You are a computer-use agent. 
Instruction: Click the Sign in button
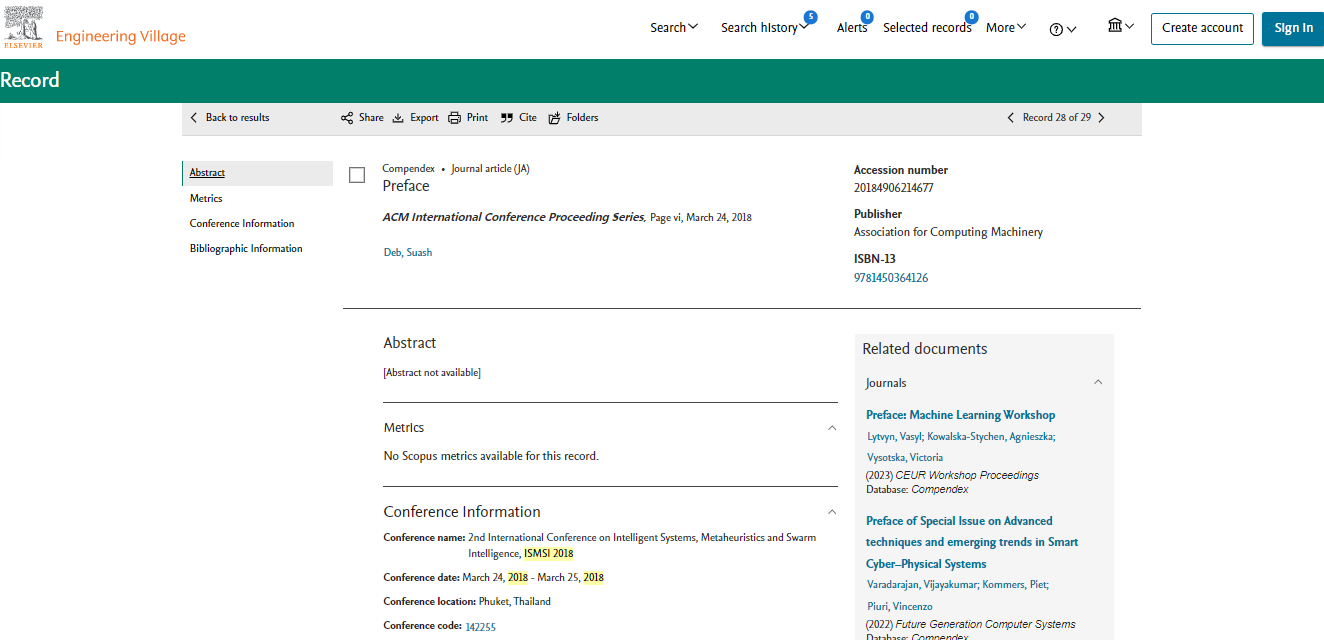point(1293,28)
